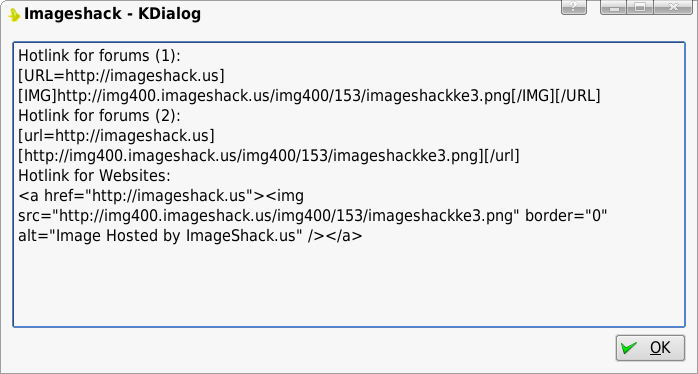Click the alt="Image Hosted by ImageShack.us" line
Image resolution: width=698 pixels, height=374 pixels.
tap(190, 236)
